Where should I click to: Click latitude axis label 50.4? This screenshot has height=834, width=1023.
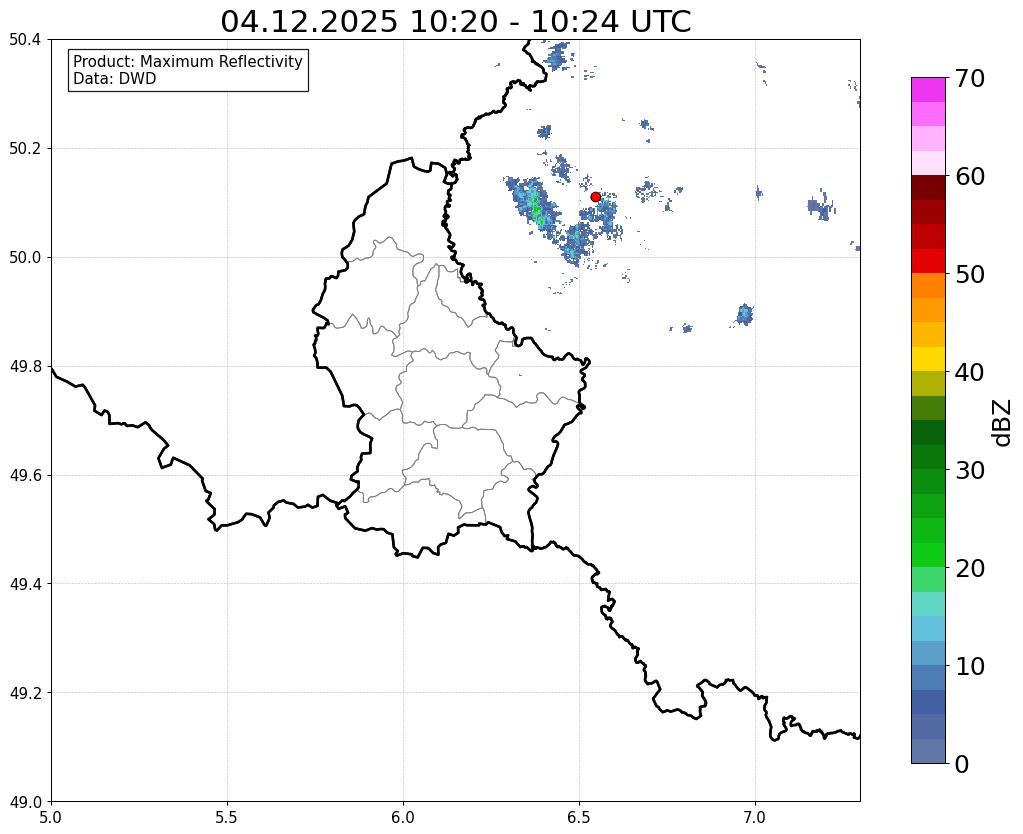[x=25, y=40]
